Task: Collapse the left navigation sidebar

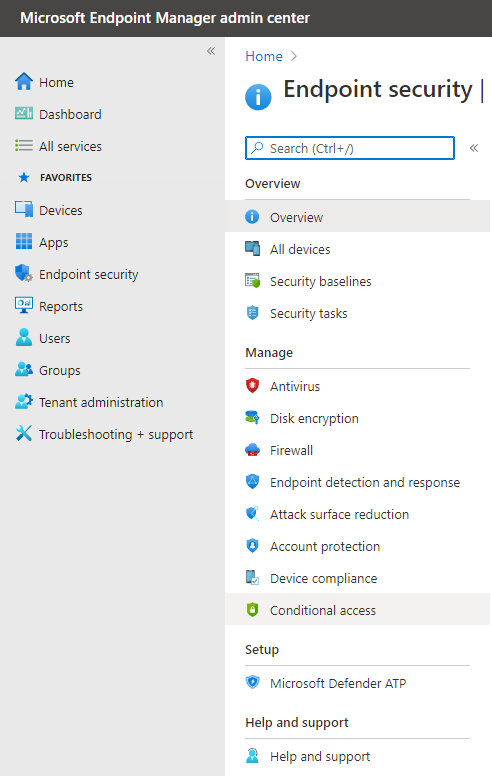Action: (x=211, y=51)
